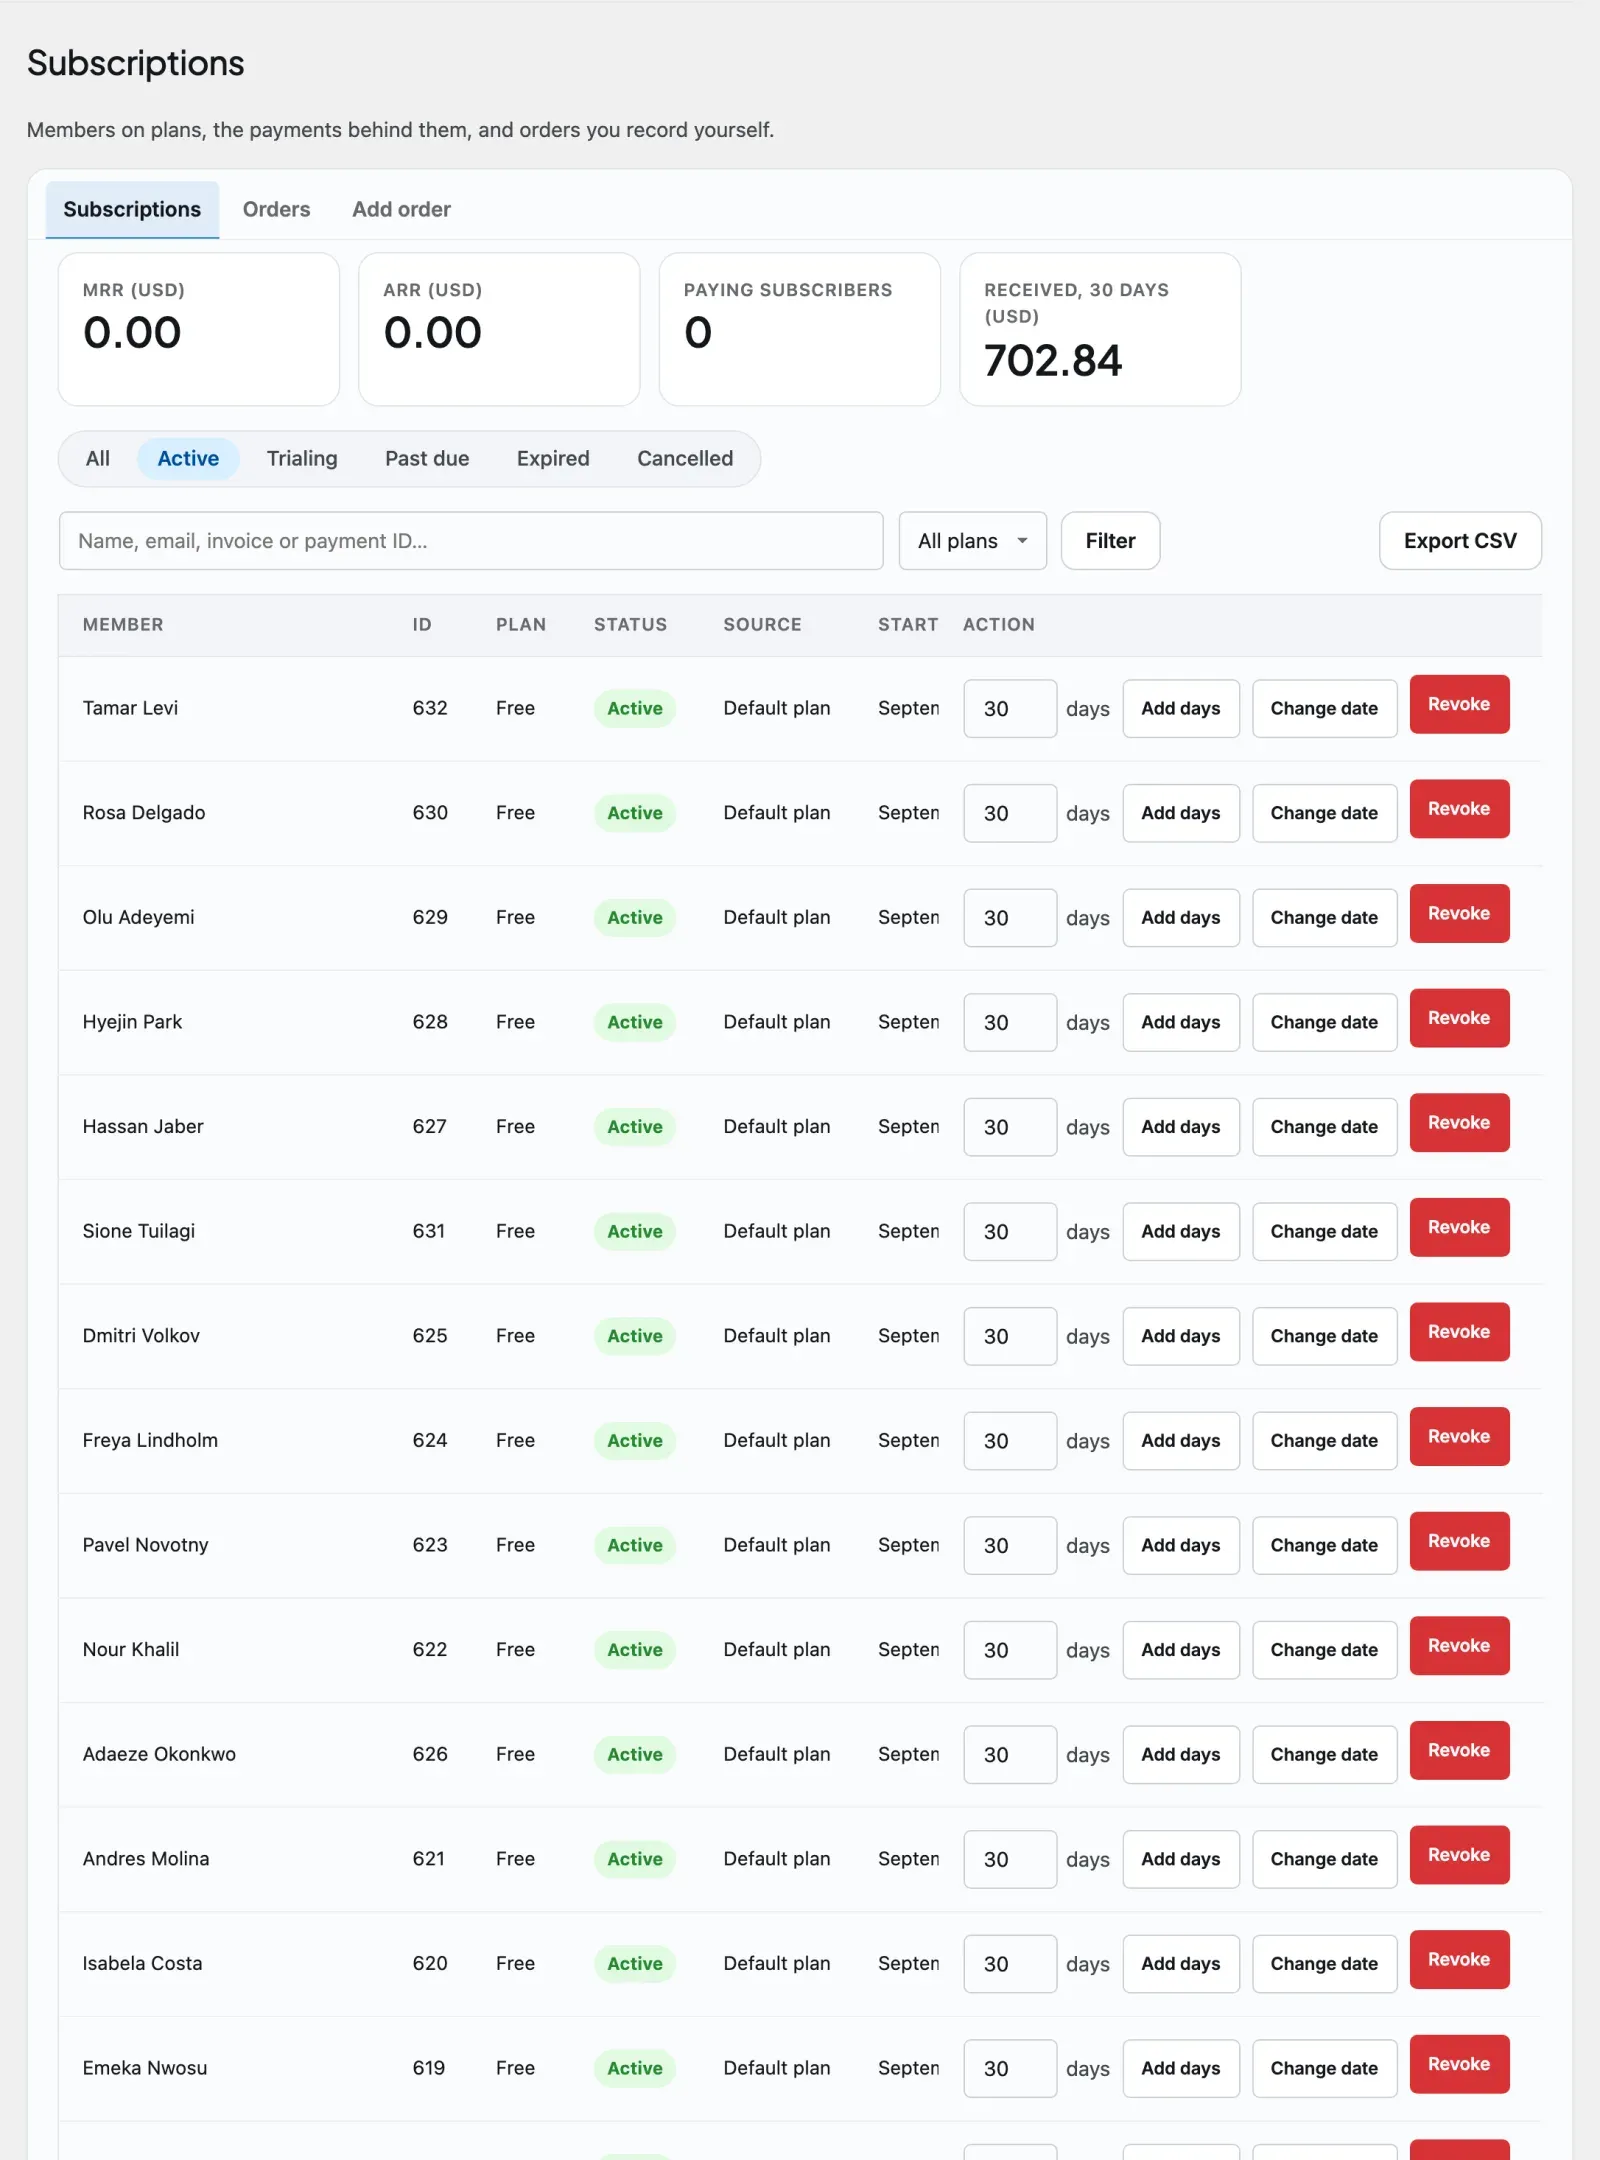Click the STATUS column header
Image resolution: width=1600 pixels, height=2160 pixels.
tap(630, 625)
